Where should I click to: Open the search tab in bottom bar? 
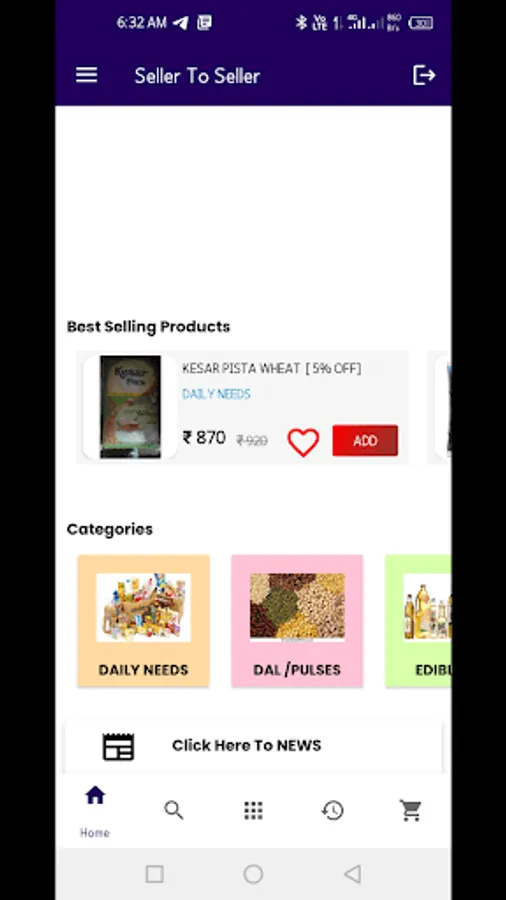[174, 810]
